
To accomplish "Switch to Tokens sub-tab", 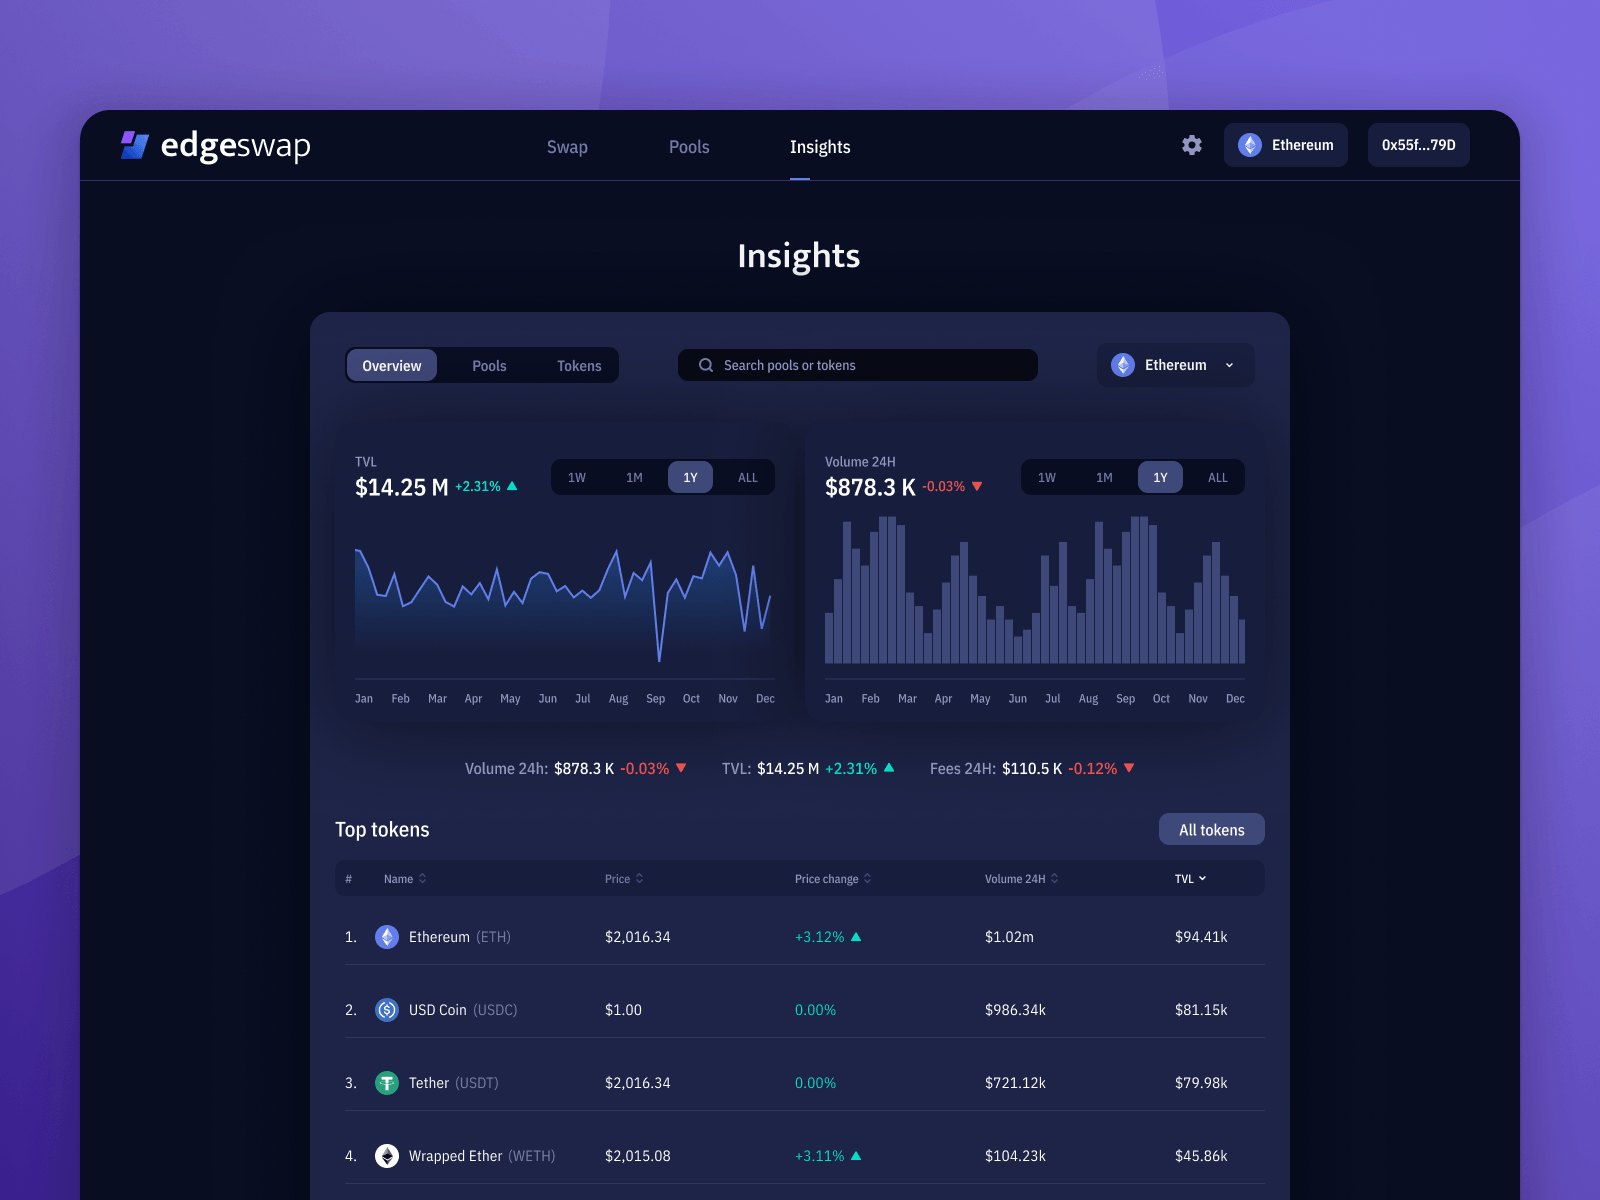I will 579,366.
